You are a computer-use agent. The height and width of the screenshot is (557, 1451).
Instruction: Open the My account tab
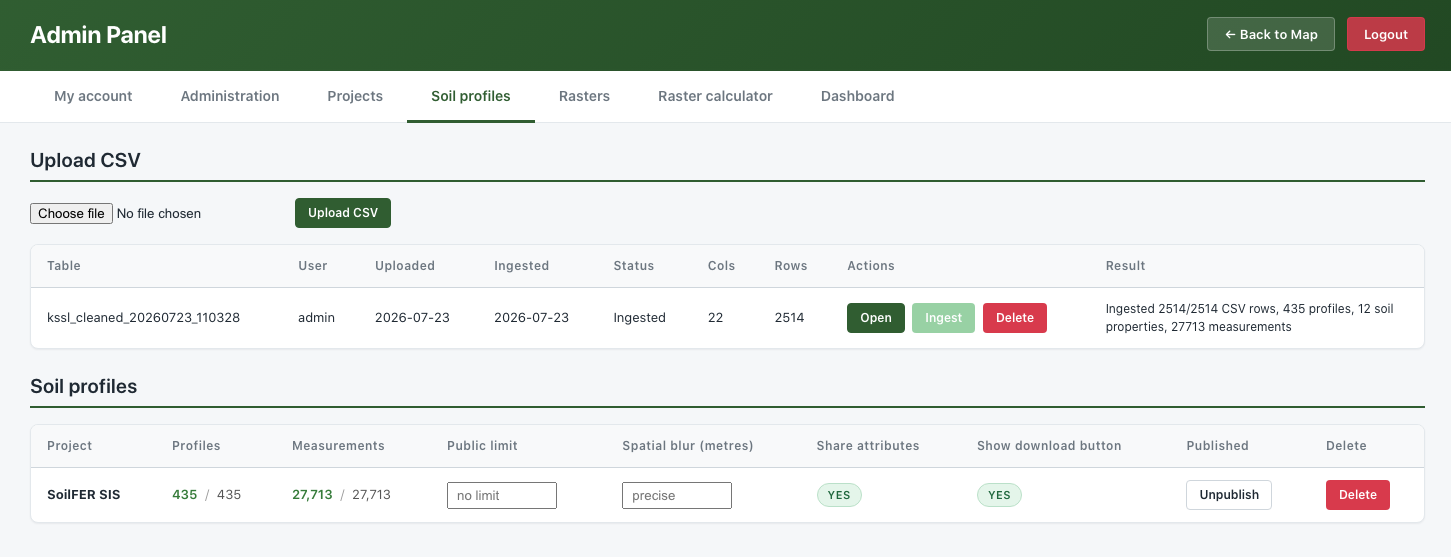[93, 96]
